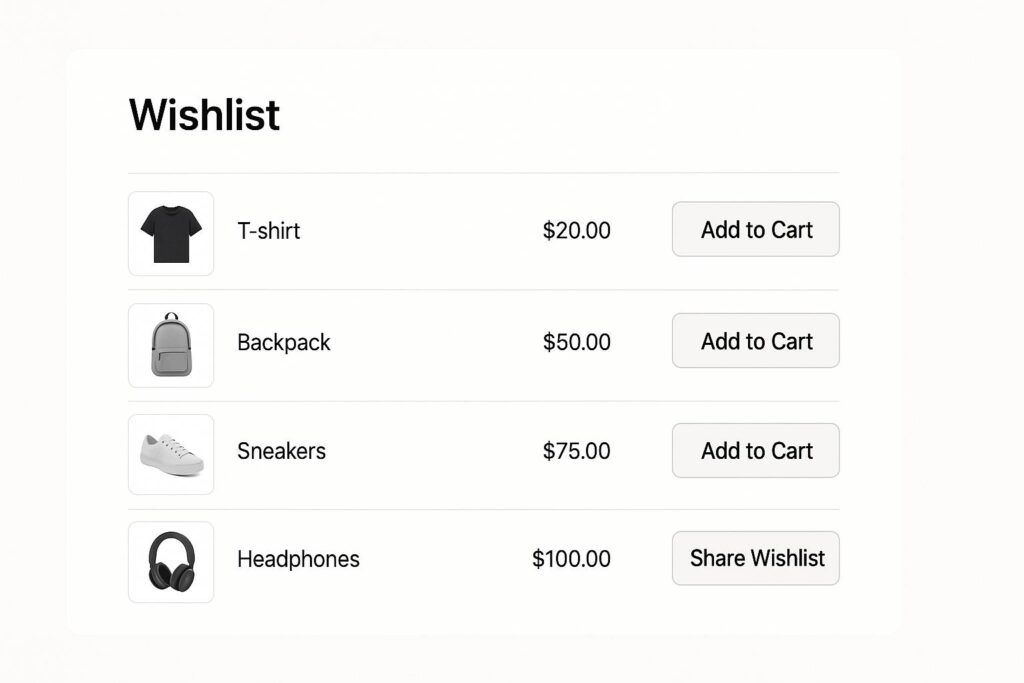
Task: Click the Share Wishlist button
Action: click(x=755, y=558)
